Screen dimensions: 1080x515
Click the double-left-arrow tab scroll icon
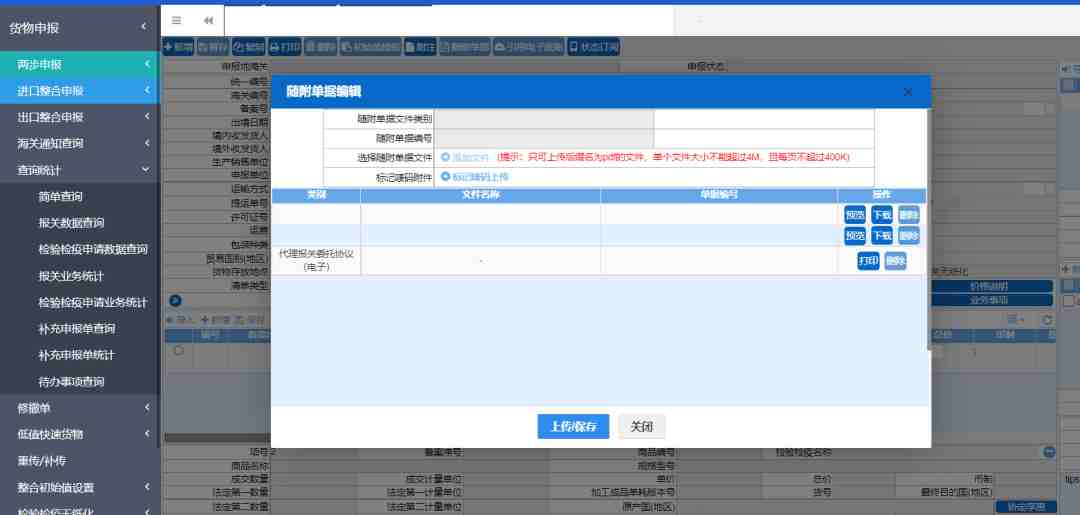coord(208,21)
